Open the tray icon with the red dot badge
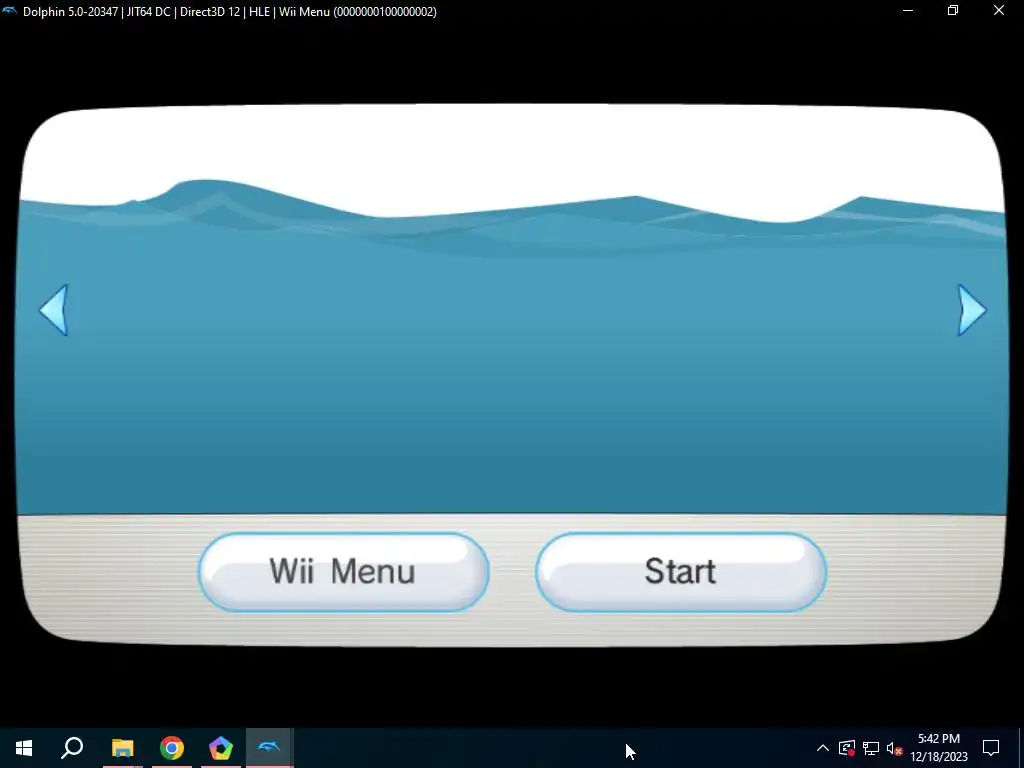The width and height of the screenshot is (1024, 768). coord(846,748)
